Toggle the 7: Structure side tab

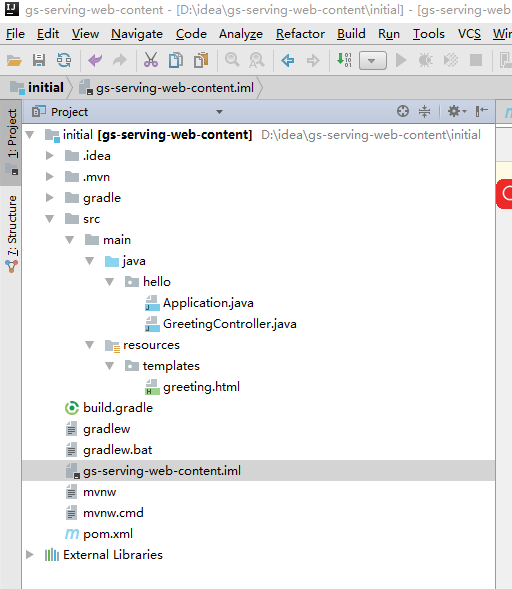12,233
